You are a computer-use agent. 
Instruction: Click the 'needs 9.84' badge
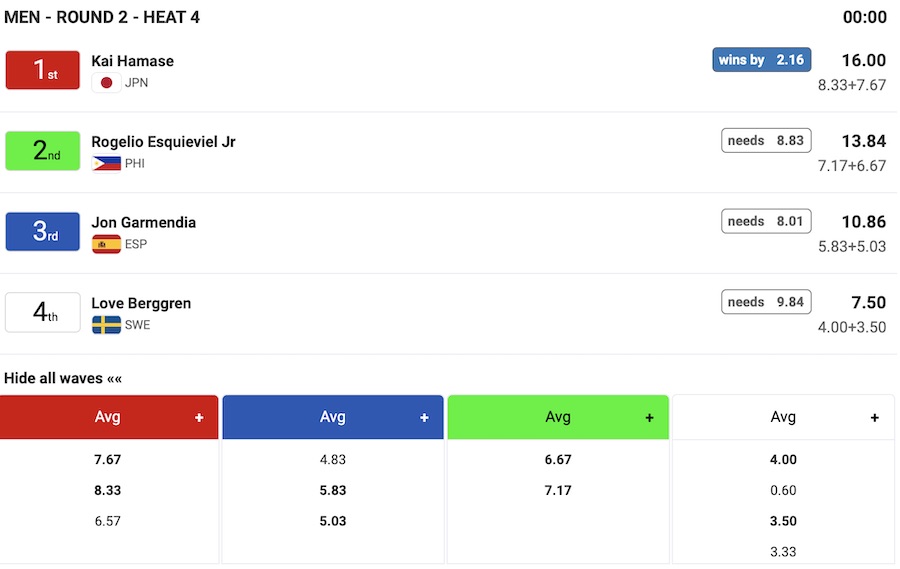pos(766,302)
